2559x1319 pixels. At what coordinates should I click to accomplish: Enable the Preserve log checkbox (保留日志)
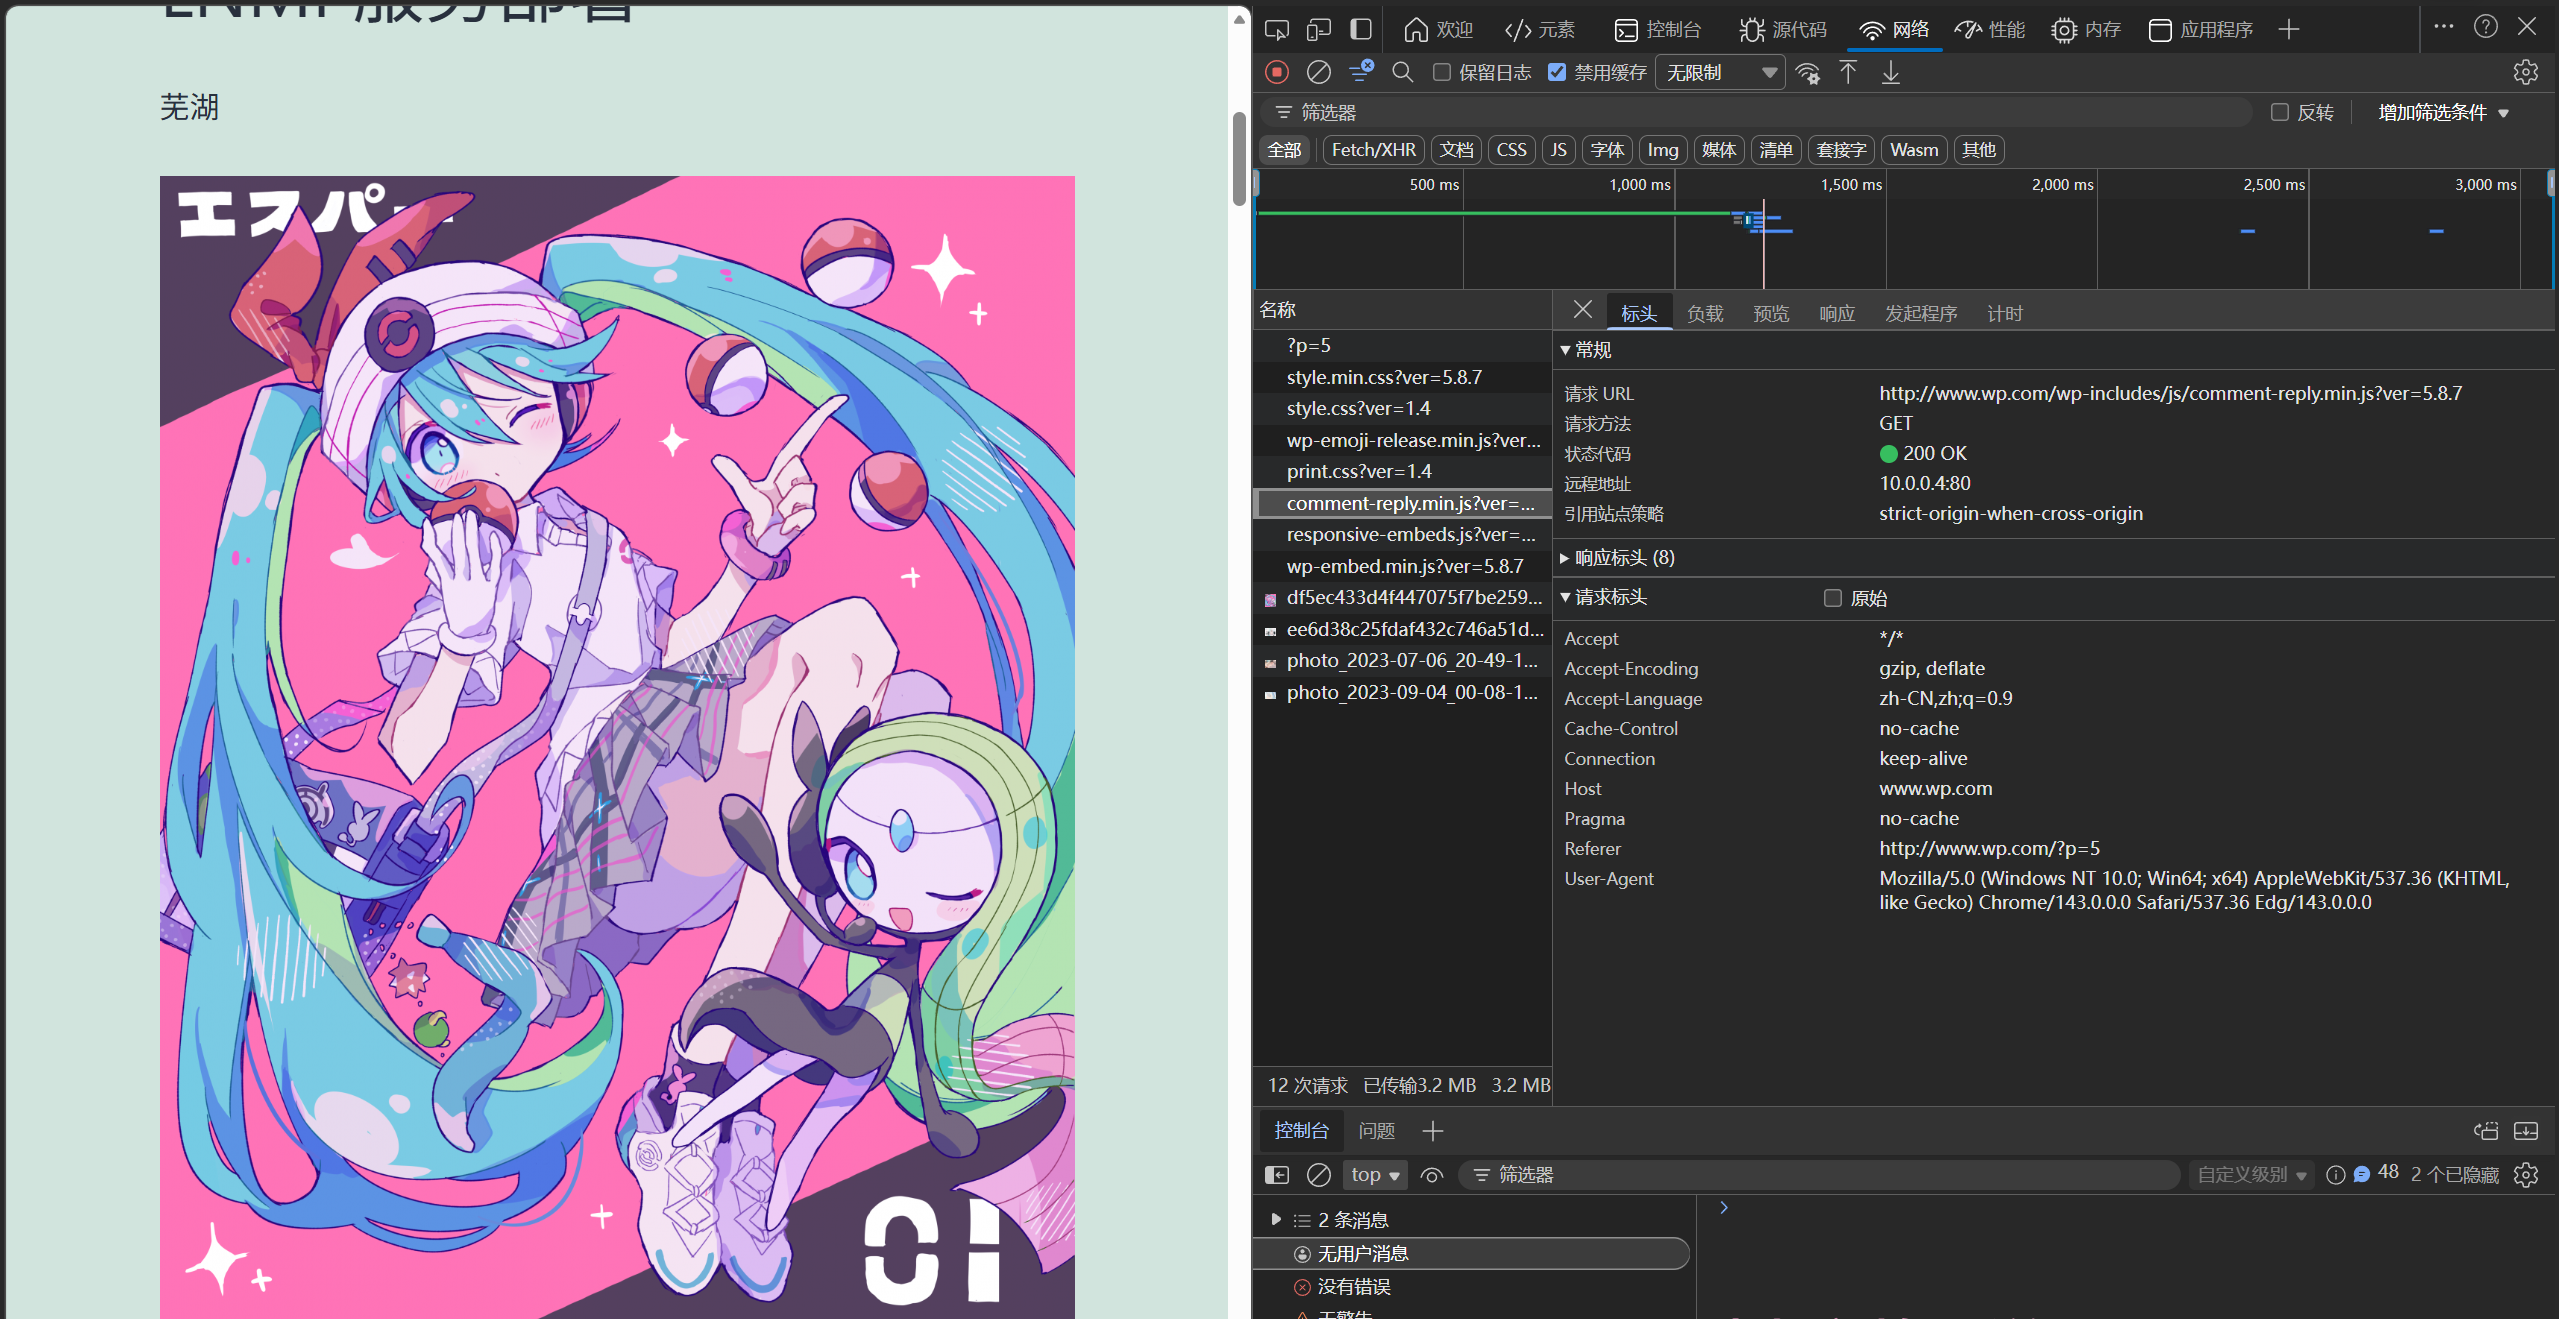pyautogui.click(x=1442, y=72)
